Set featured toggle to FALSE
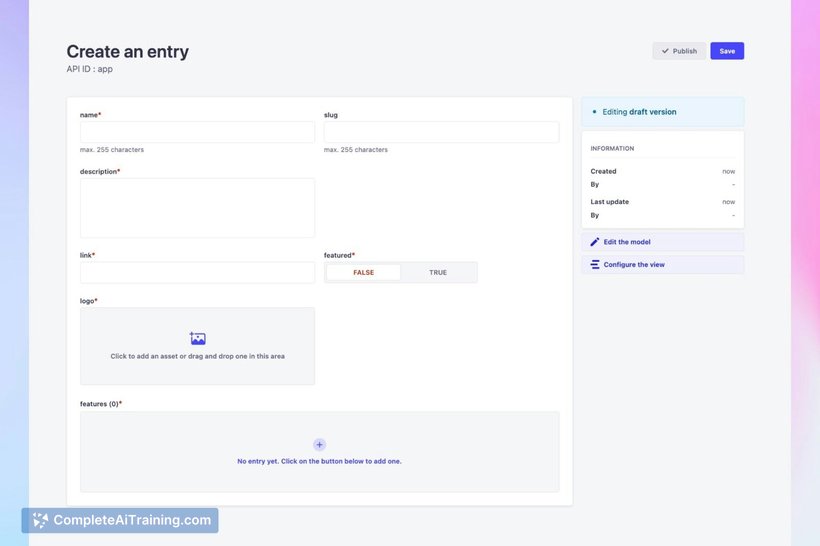 [363, 272]
